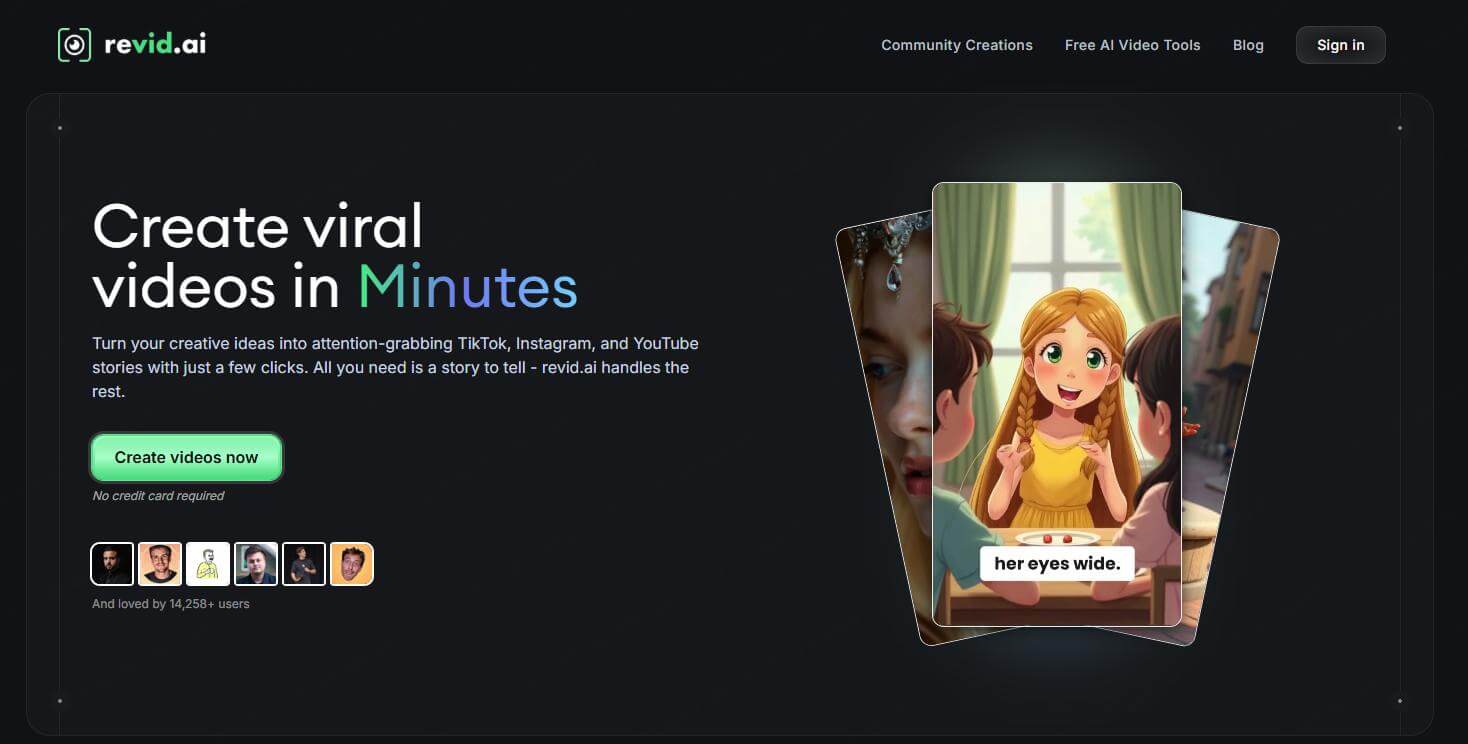Viewport: 1468px width, 744px height.
Task: Click the yellow cartoon-drawing avatar
Action: pos(208,563)
